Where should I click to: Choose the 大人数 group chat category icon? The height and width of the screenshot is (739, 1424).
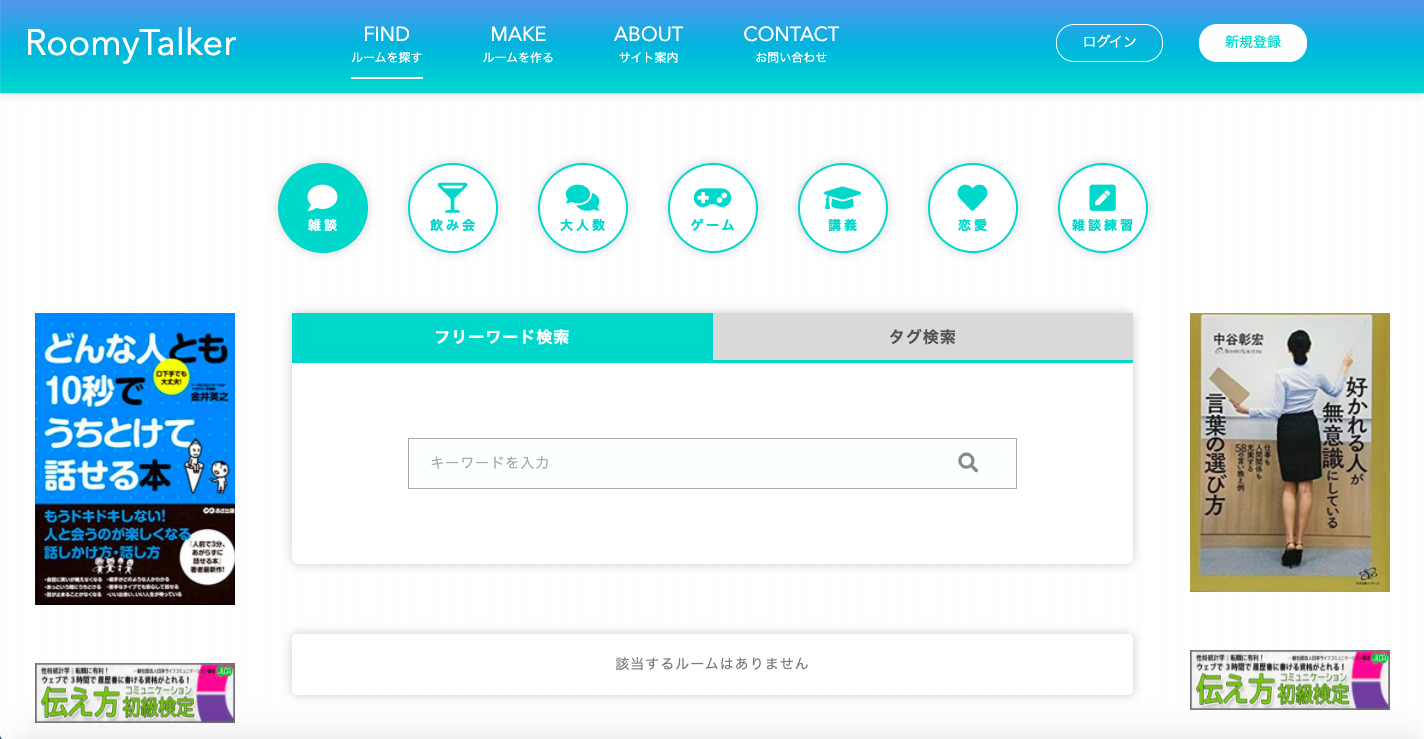(x=583, y=208)
